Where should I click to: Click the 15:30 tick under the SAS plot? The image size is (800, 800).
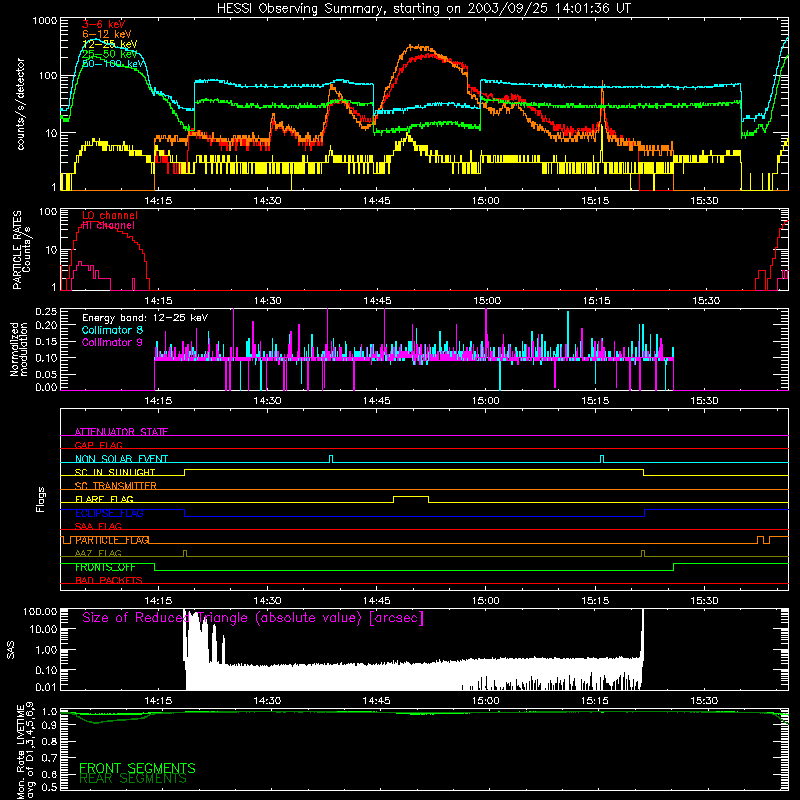tap(704, 701)
